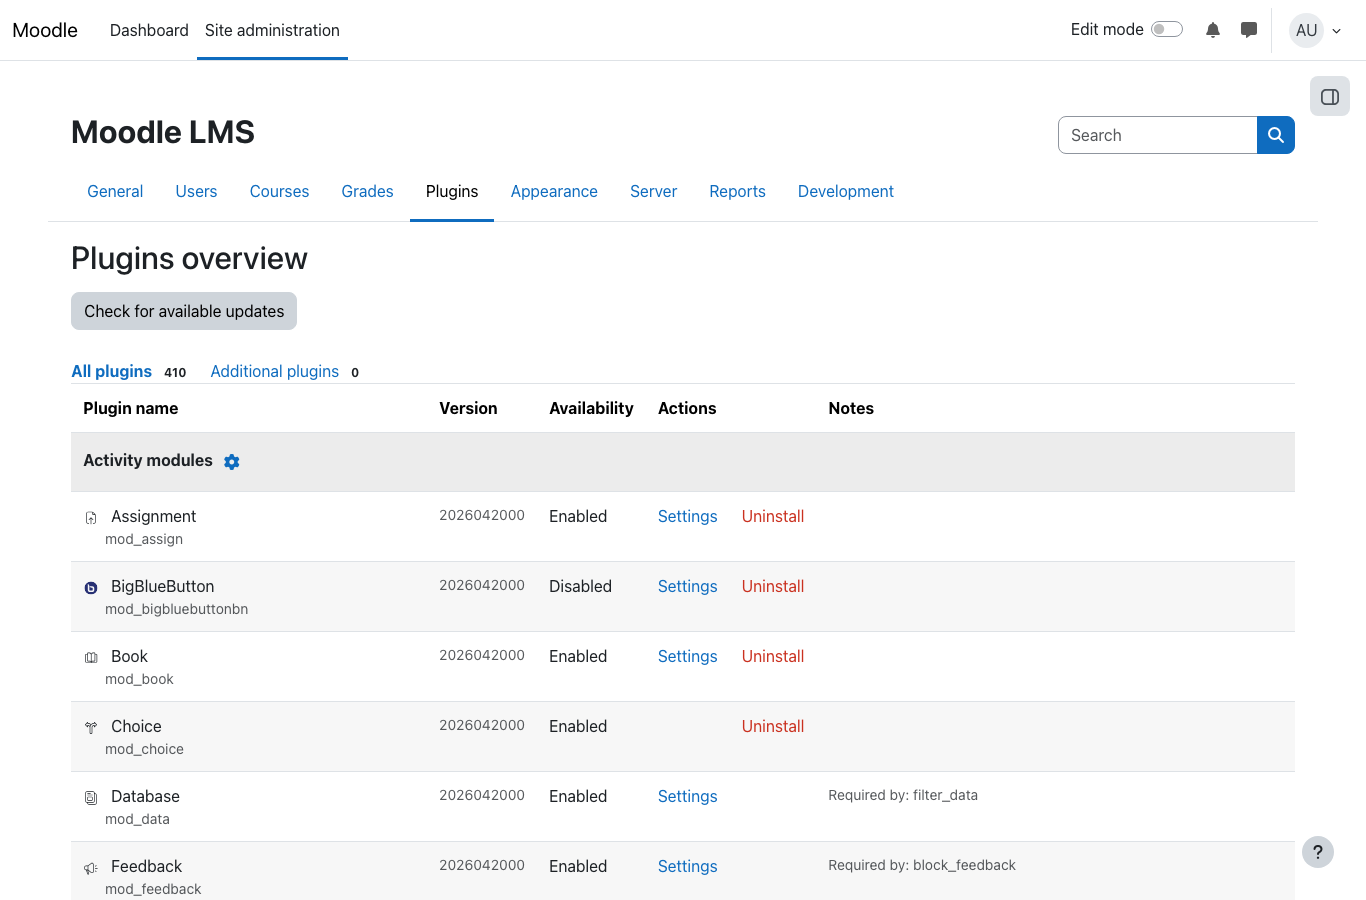This screenshot has width=1366, height=900.
Task: Go to Dashboard in top navigation
Action: click(149, 30)
